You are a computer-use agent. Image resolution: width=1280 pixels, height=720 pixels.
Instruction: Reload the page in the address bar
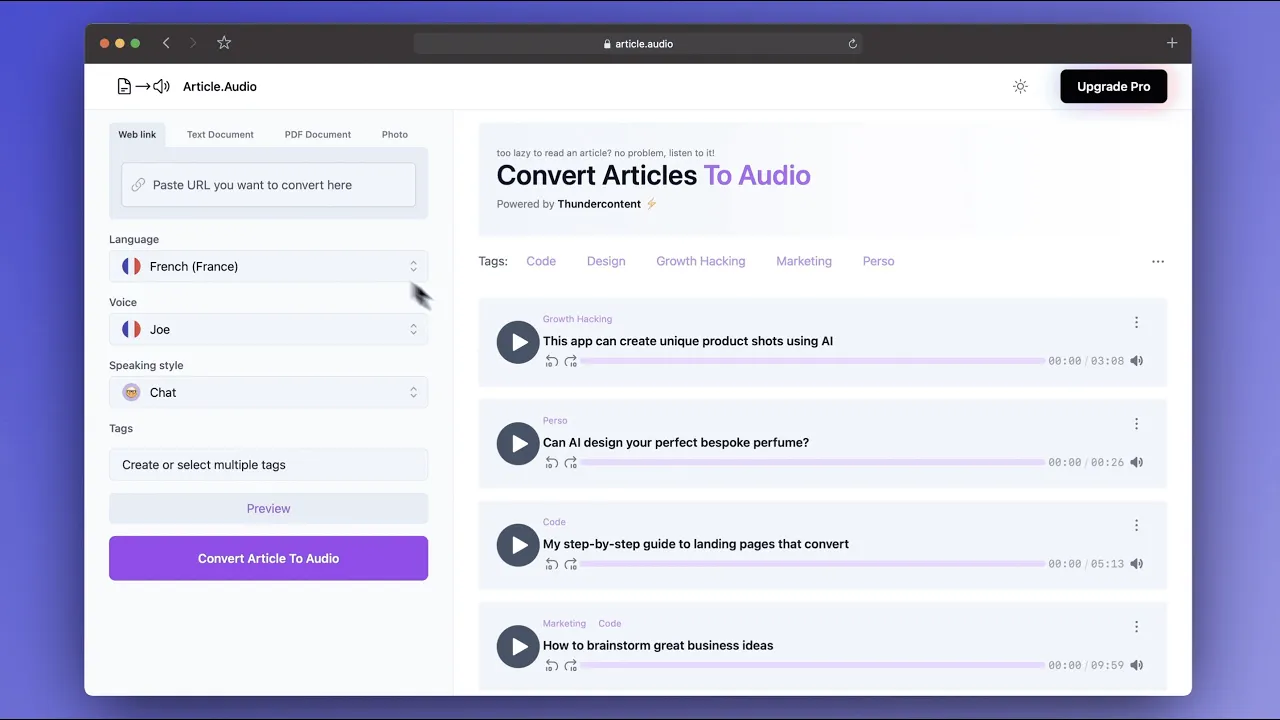coord(852,44)
